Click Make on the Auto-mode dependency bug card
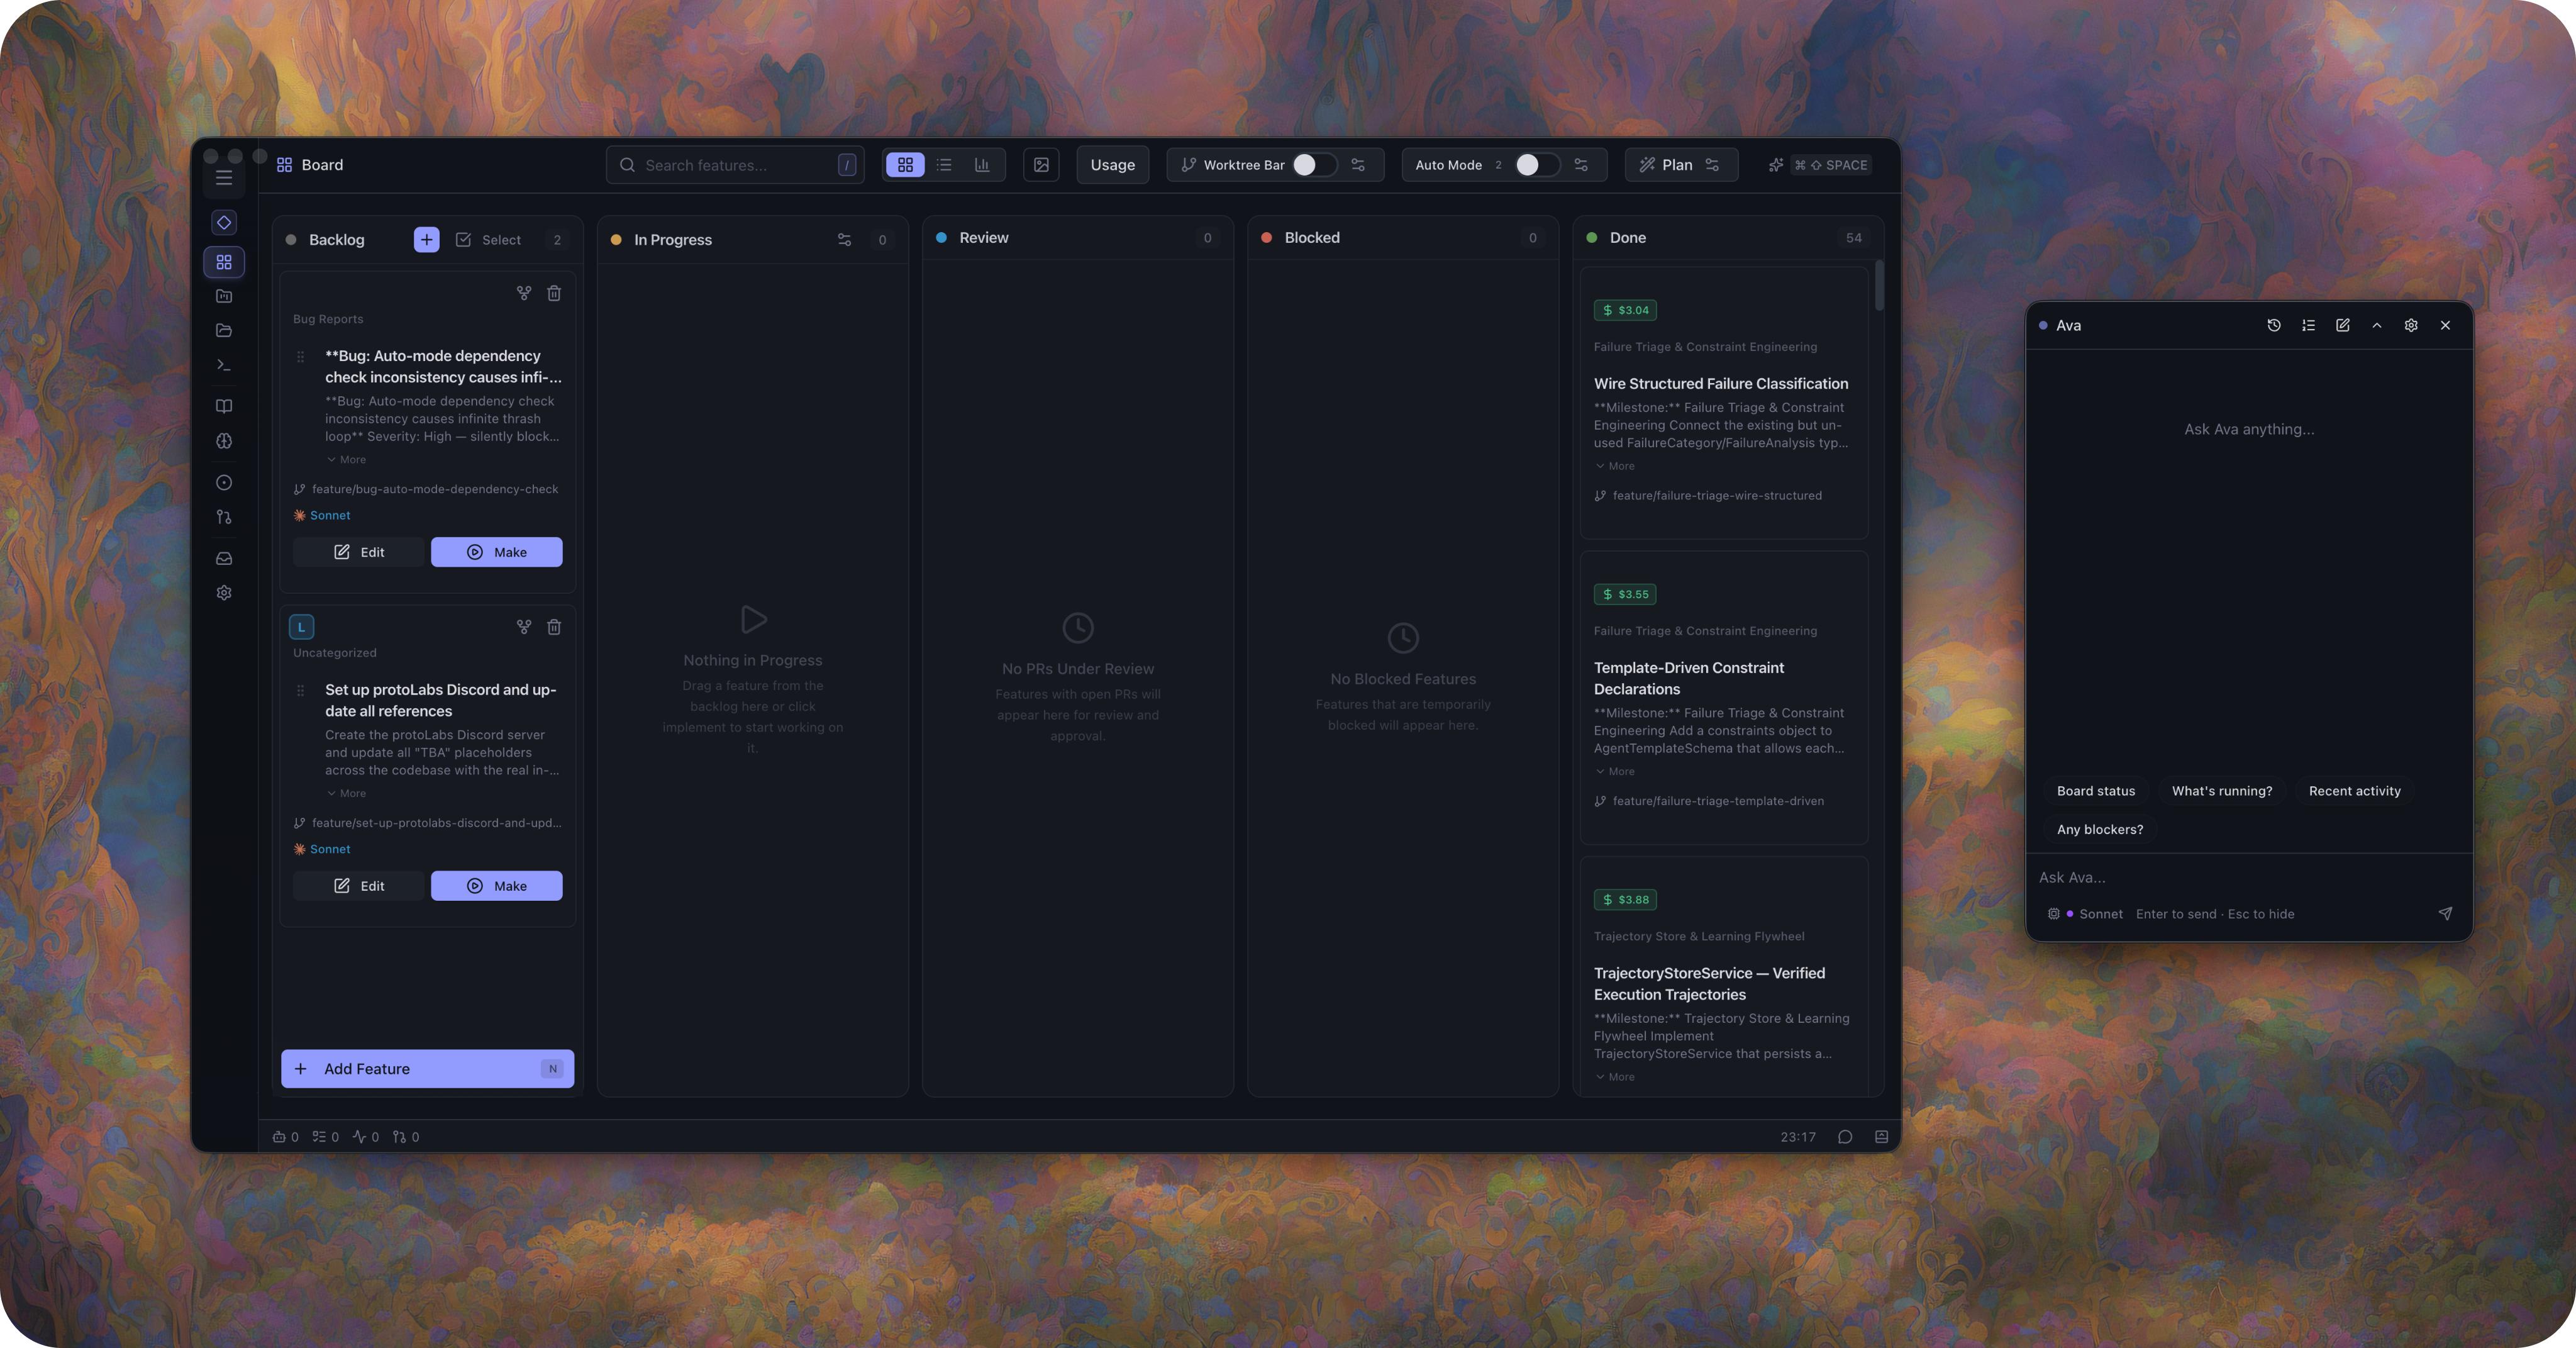The height and width of the screenshot is (1348, 2576). 496,552
